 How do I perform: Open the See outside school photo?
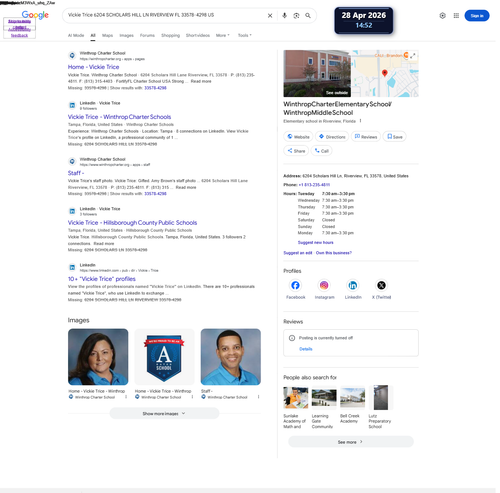point(317,73)
